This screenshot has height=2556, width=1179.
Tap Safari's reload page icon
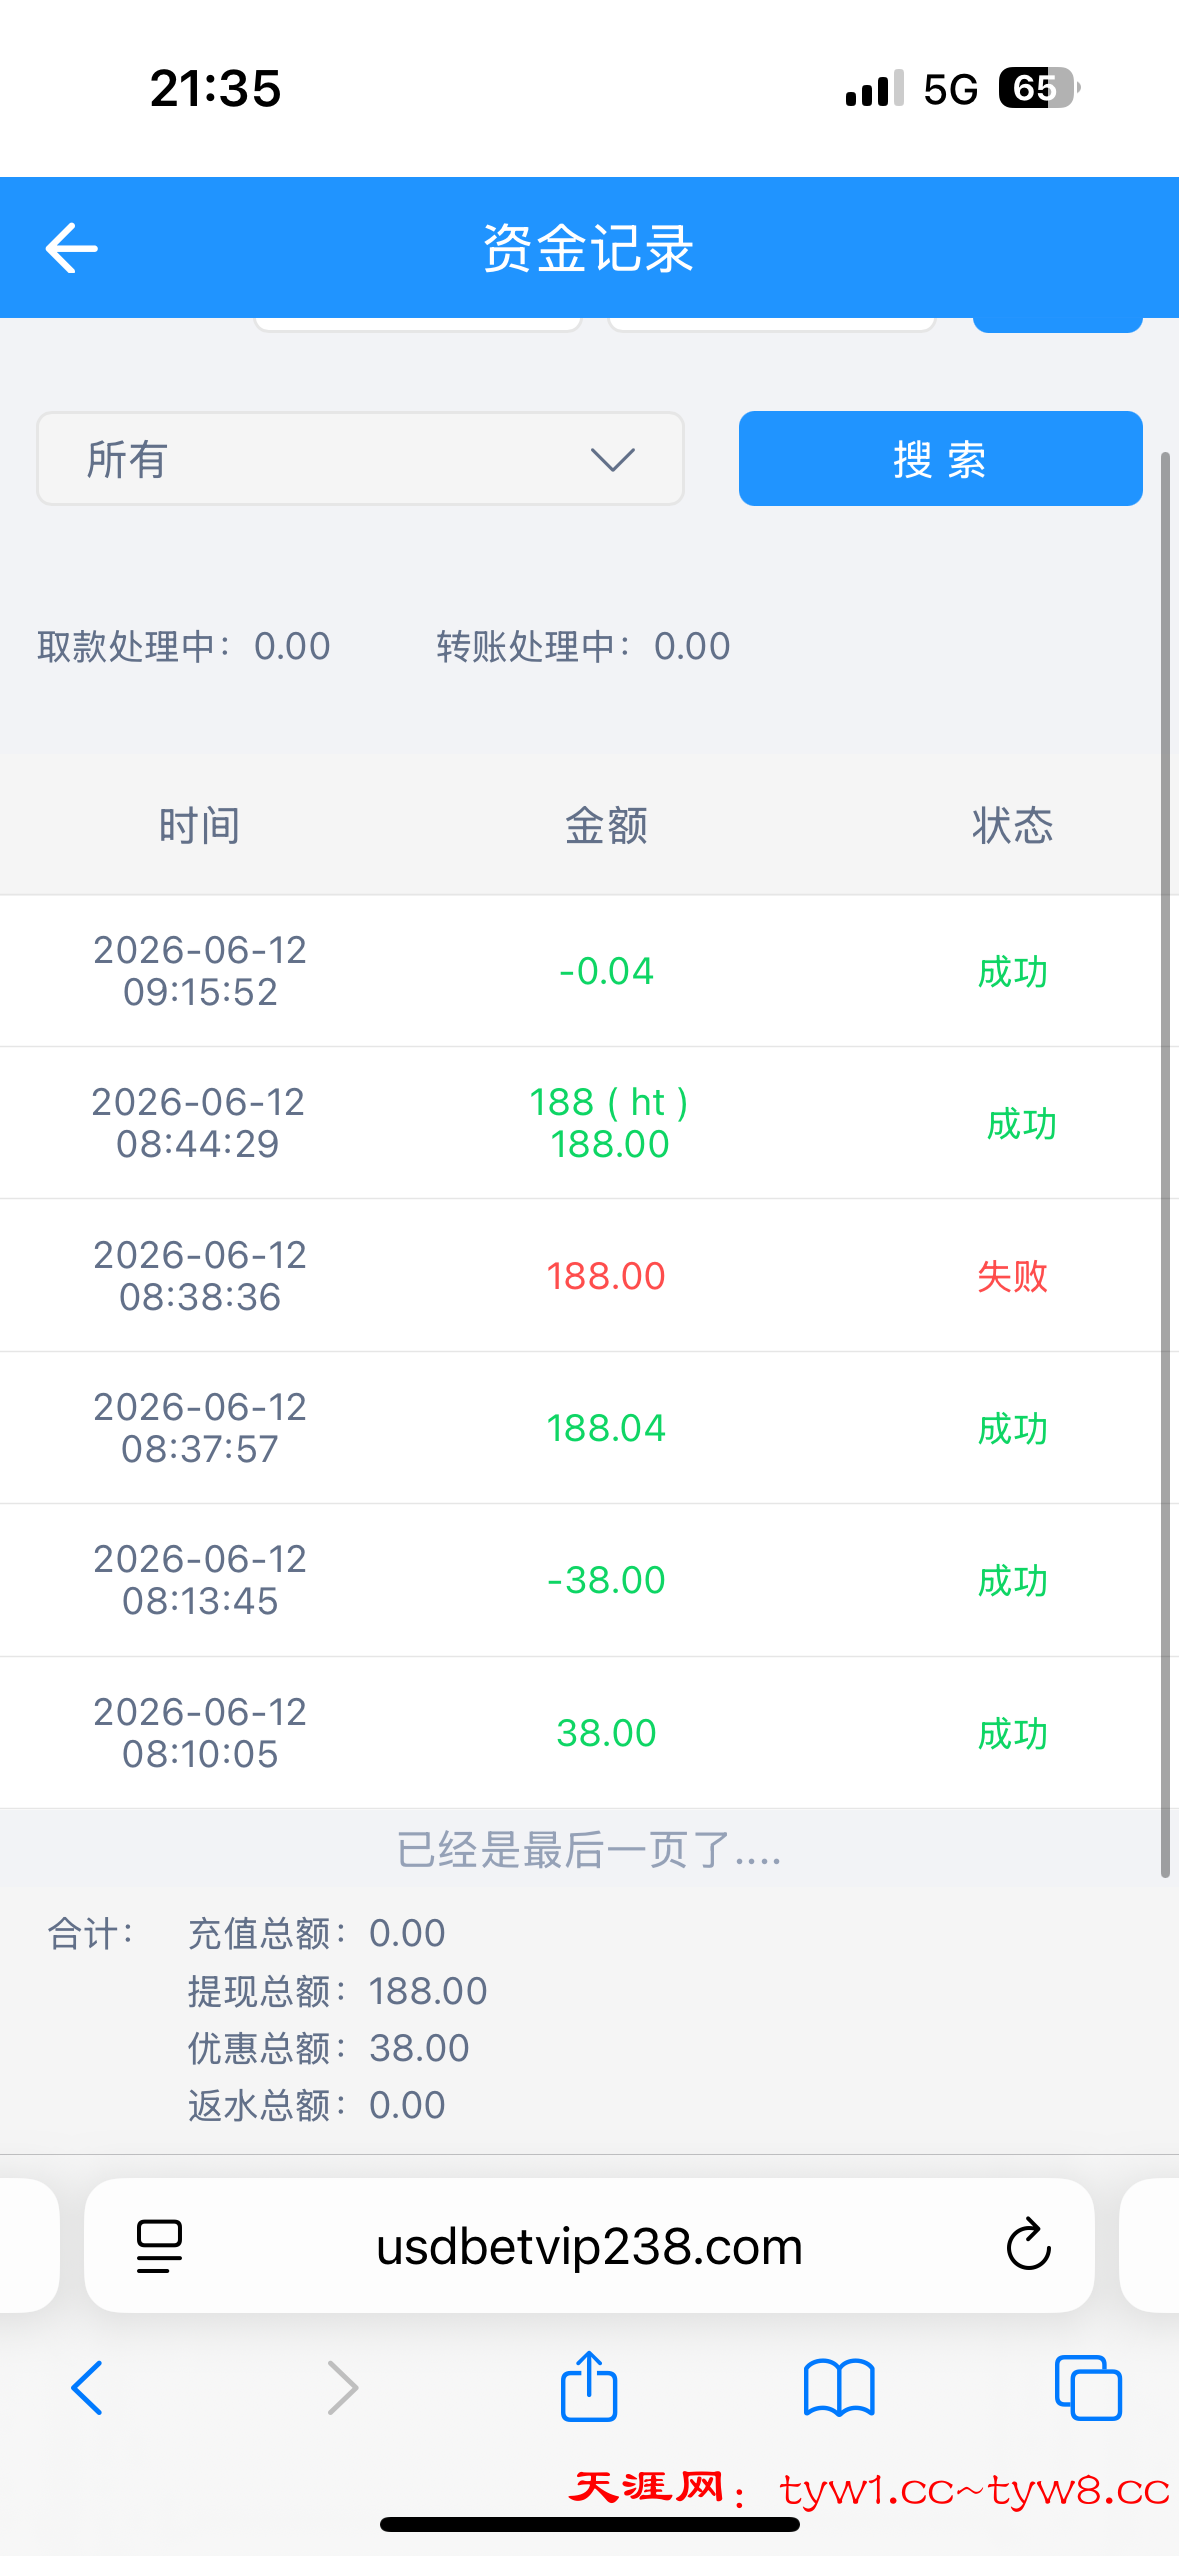(x=1028, y=2245)
